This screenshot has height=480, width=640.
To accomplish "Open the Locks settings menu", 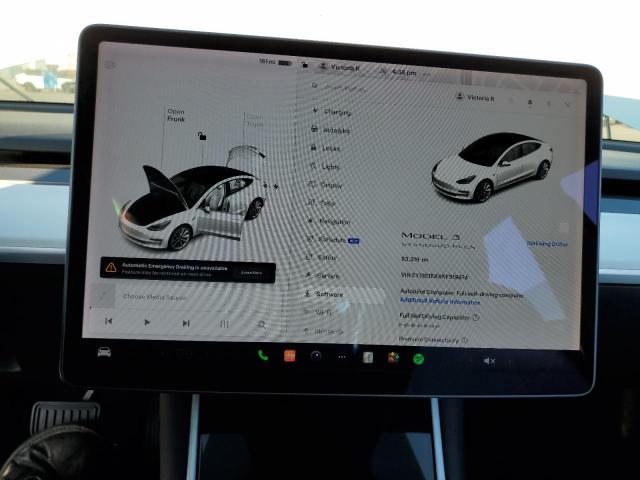I will pyautogui.click(x=325, y=148).
